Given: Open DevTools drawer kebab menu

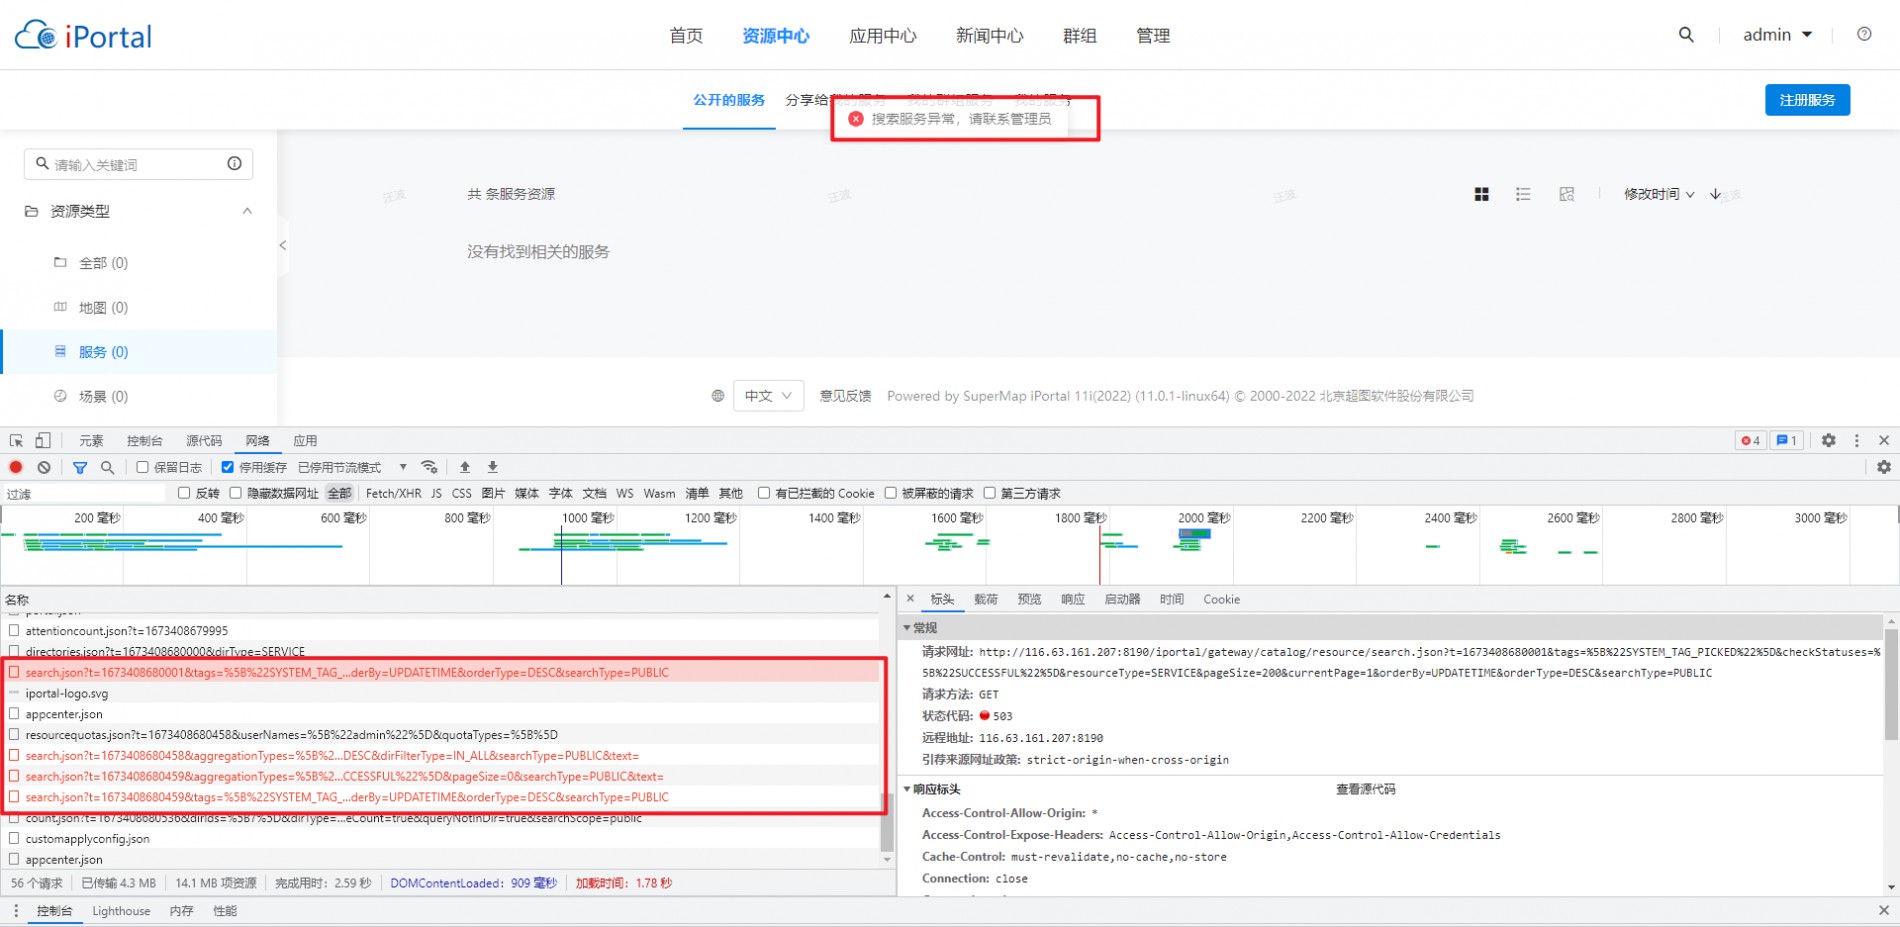Looking at the screenshot, I should (x=15, y=911).
